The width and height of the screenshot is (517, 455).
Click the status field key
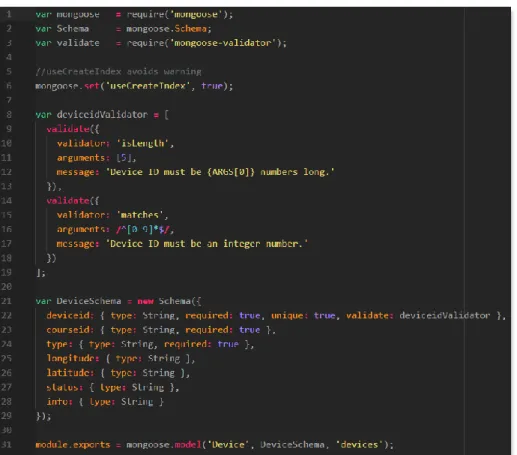pyautogui.click(x=63, y=387)
